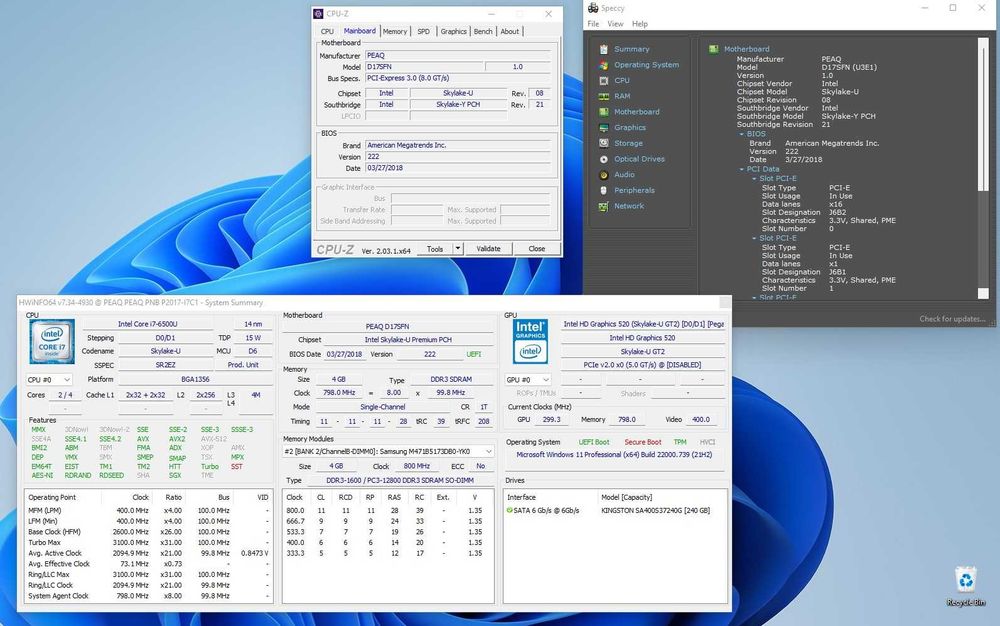The width and height of the screenshot is (1000, 626).
Task: Click the Tools button in CPU-Z
Action: coord(435,249)
